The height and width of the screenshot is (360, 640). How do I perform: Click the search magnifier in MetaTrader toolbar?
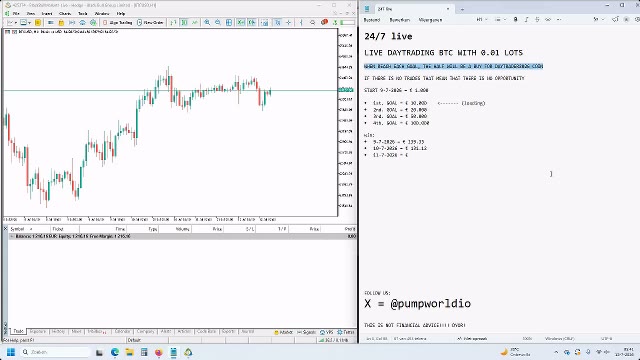(x=313, y=22)
